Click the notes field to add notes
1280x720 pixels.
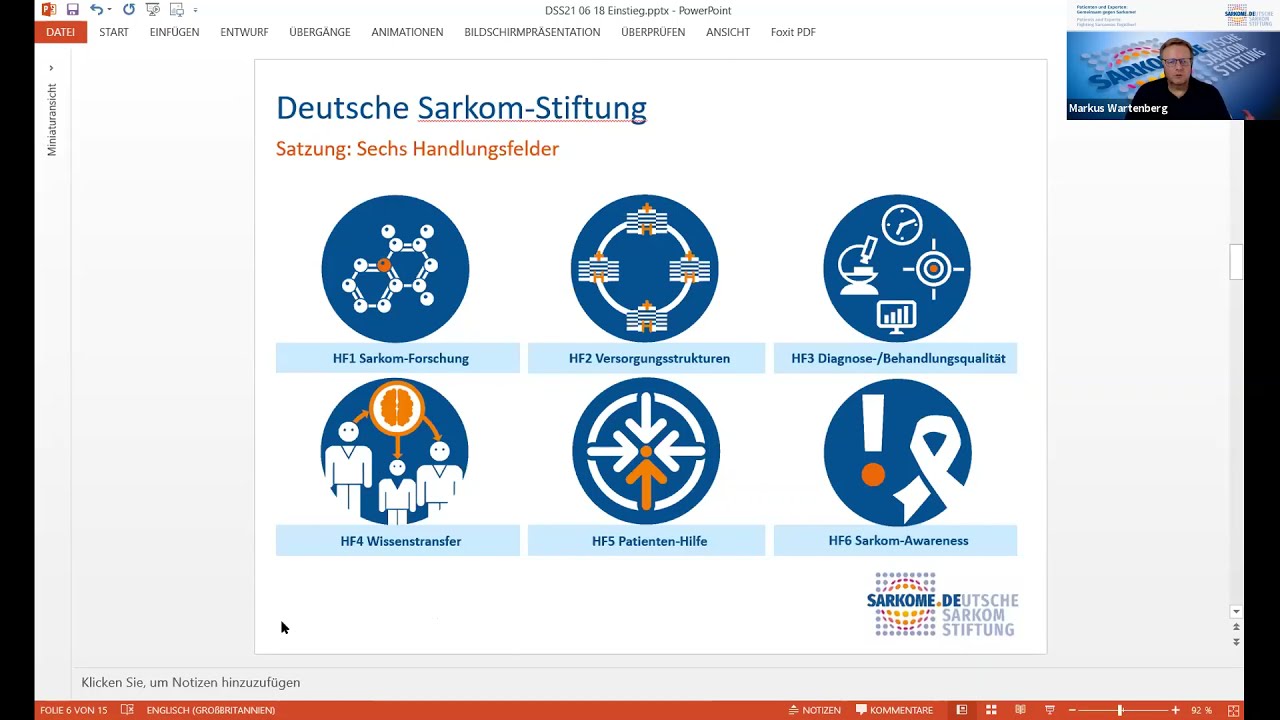[191, 683]
